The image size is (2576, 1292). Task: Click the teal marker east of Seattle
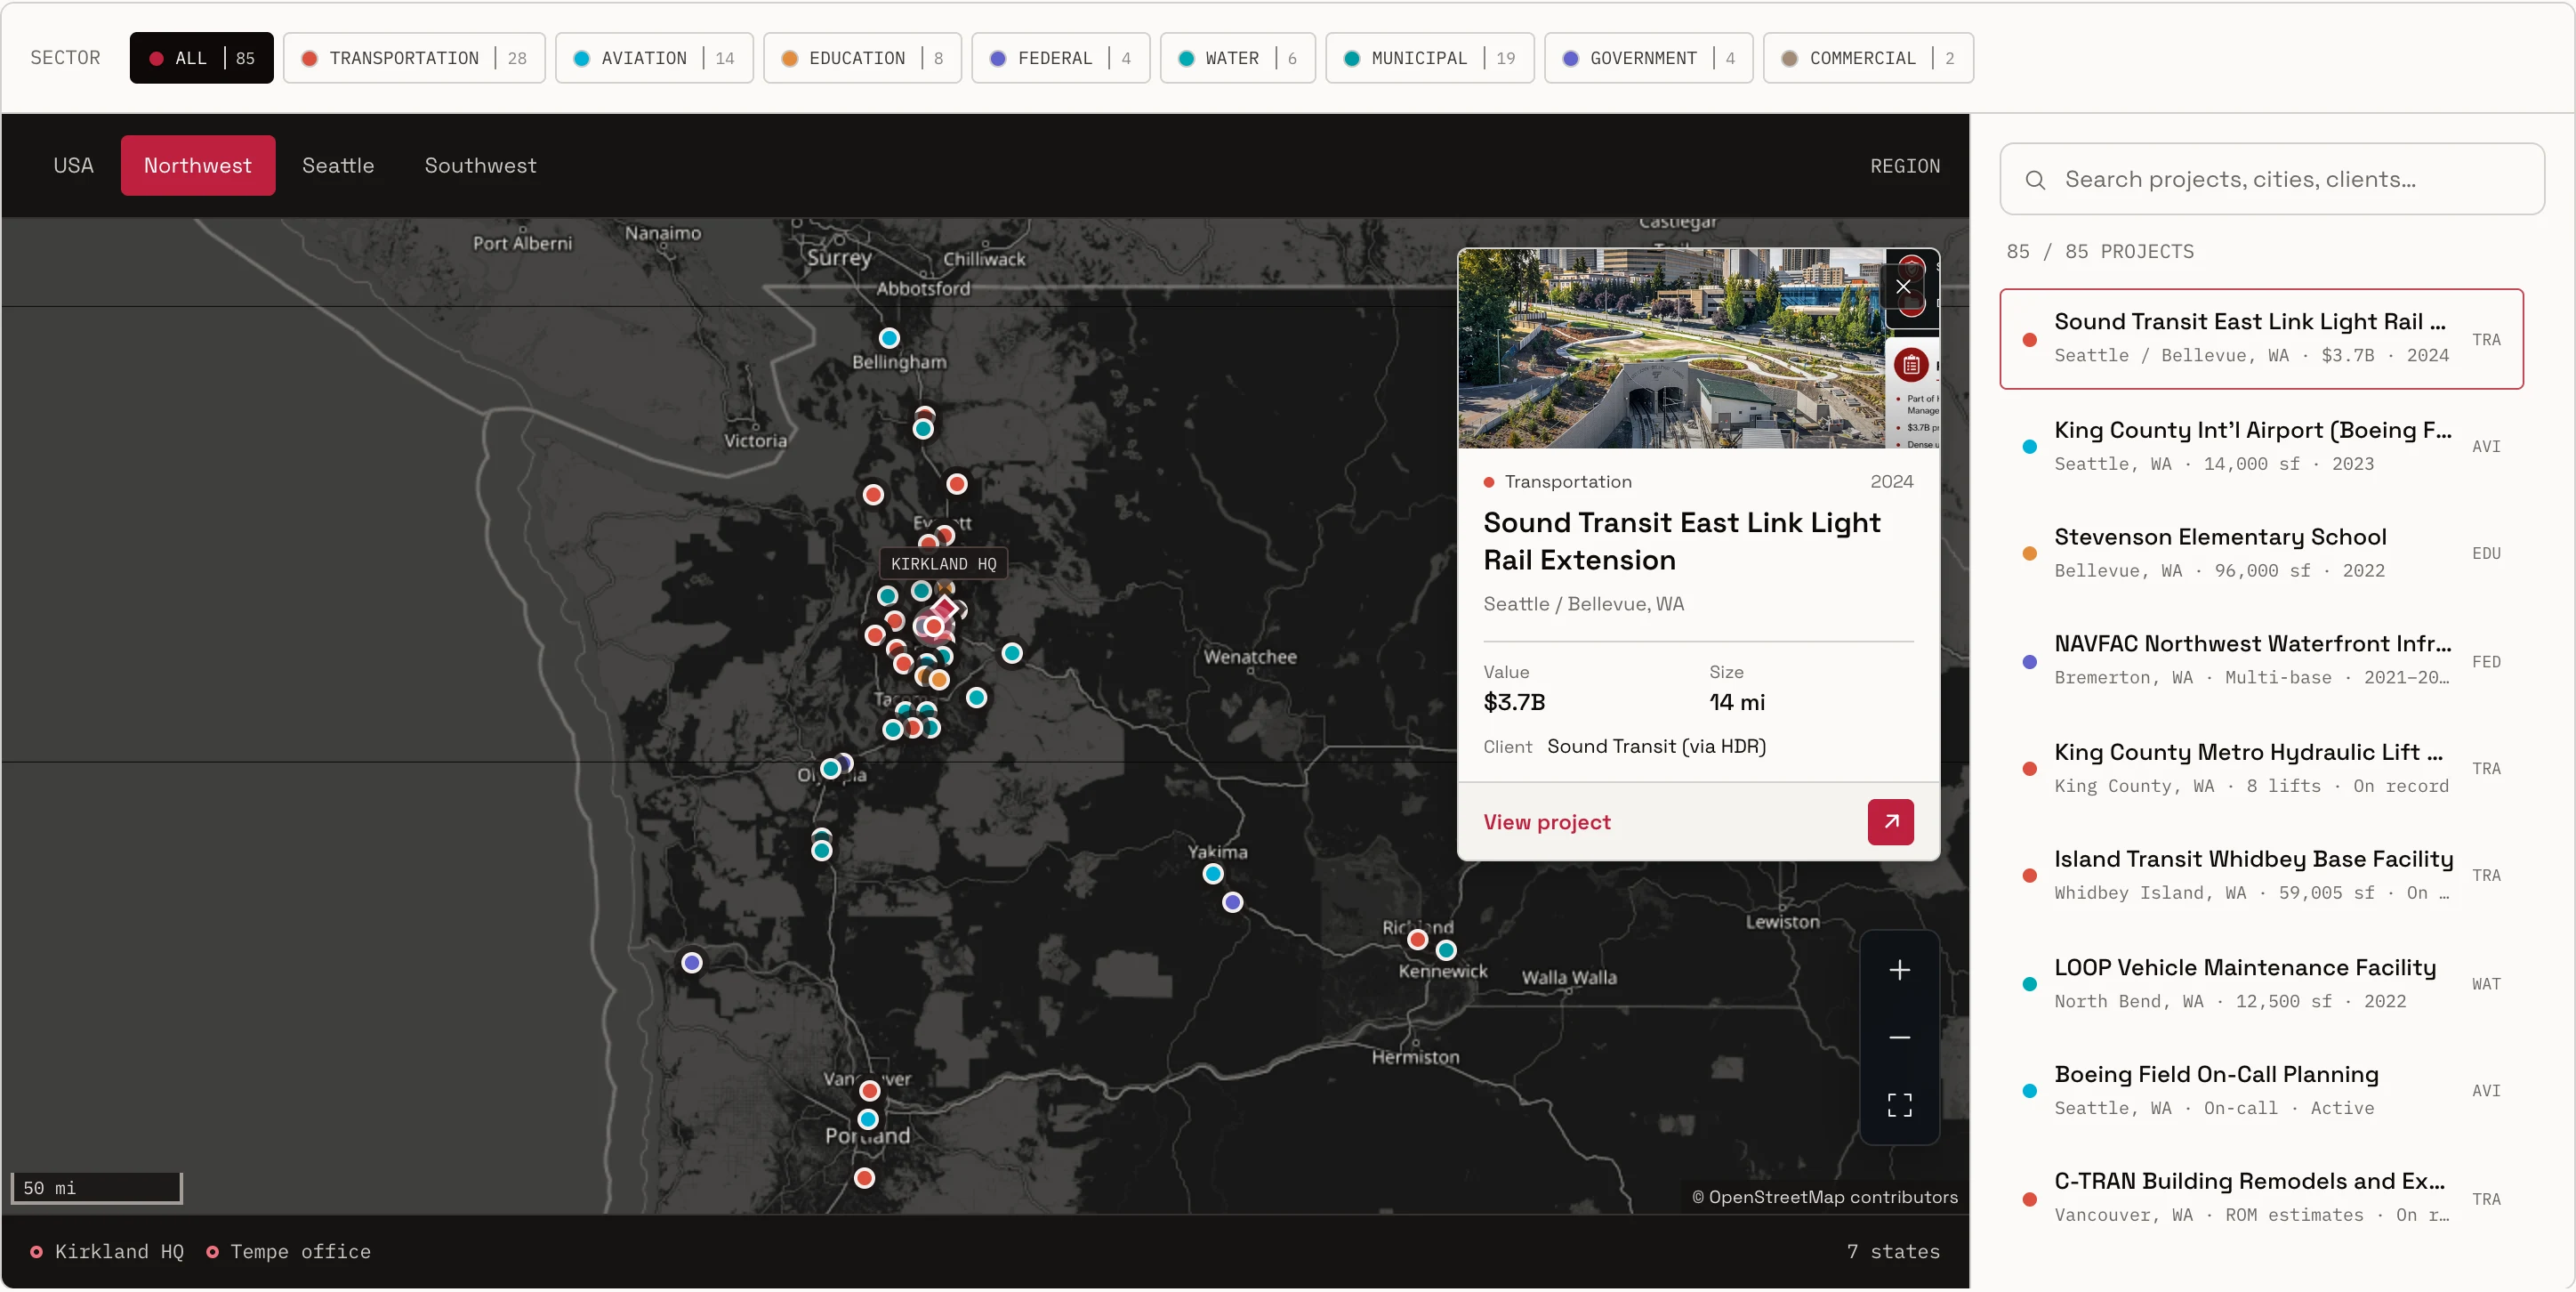click(x=1011, y=653)
